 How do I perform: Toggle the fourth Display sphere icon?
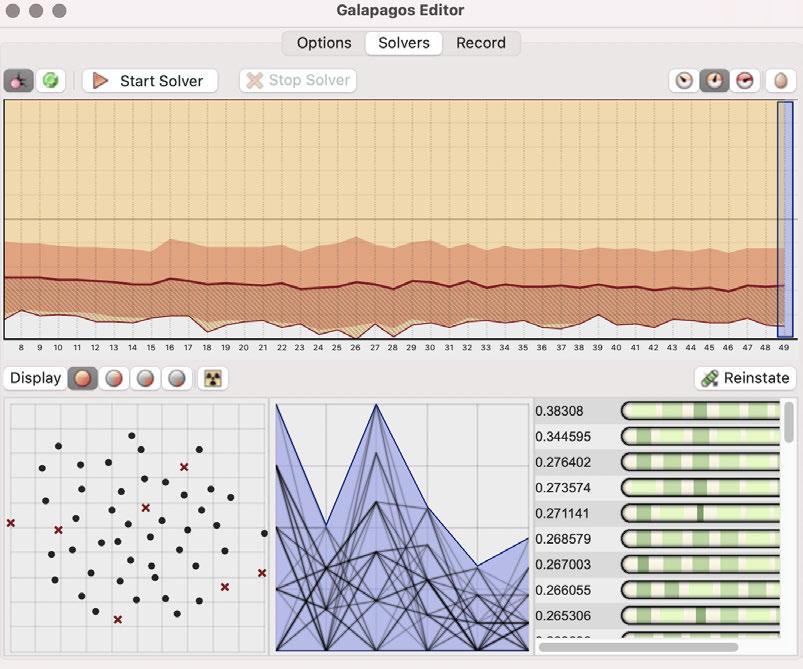click(x=177, y=379)
